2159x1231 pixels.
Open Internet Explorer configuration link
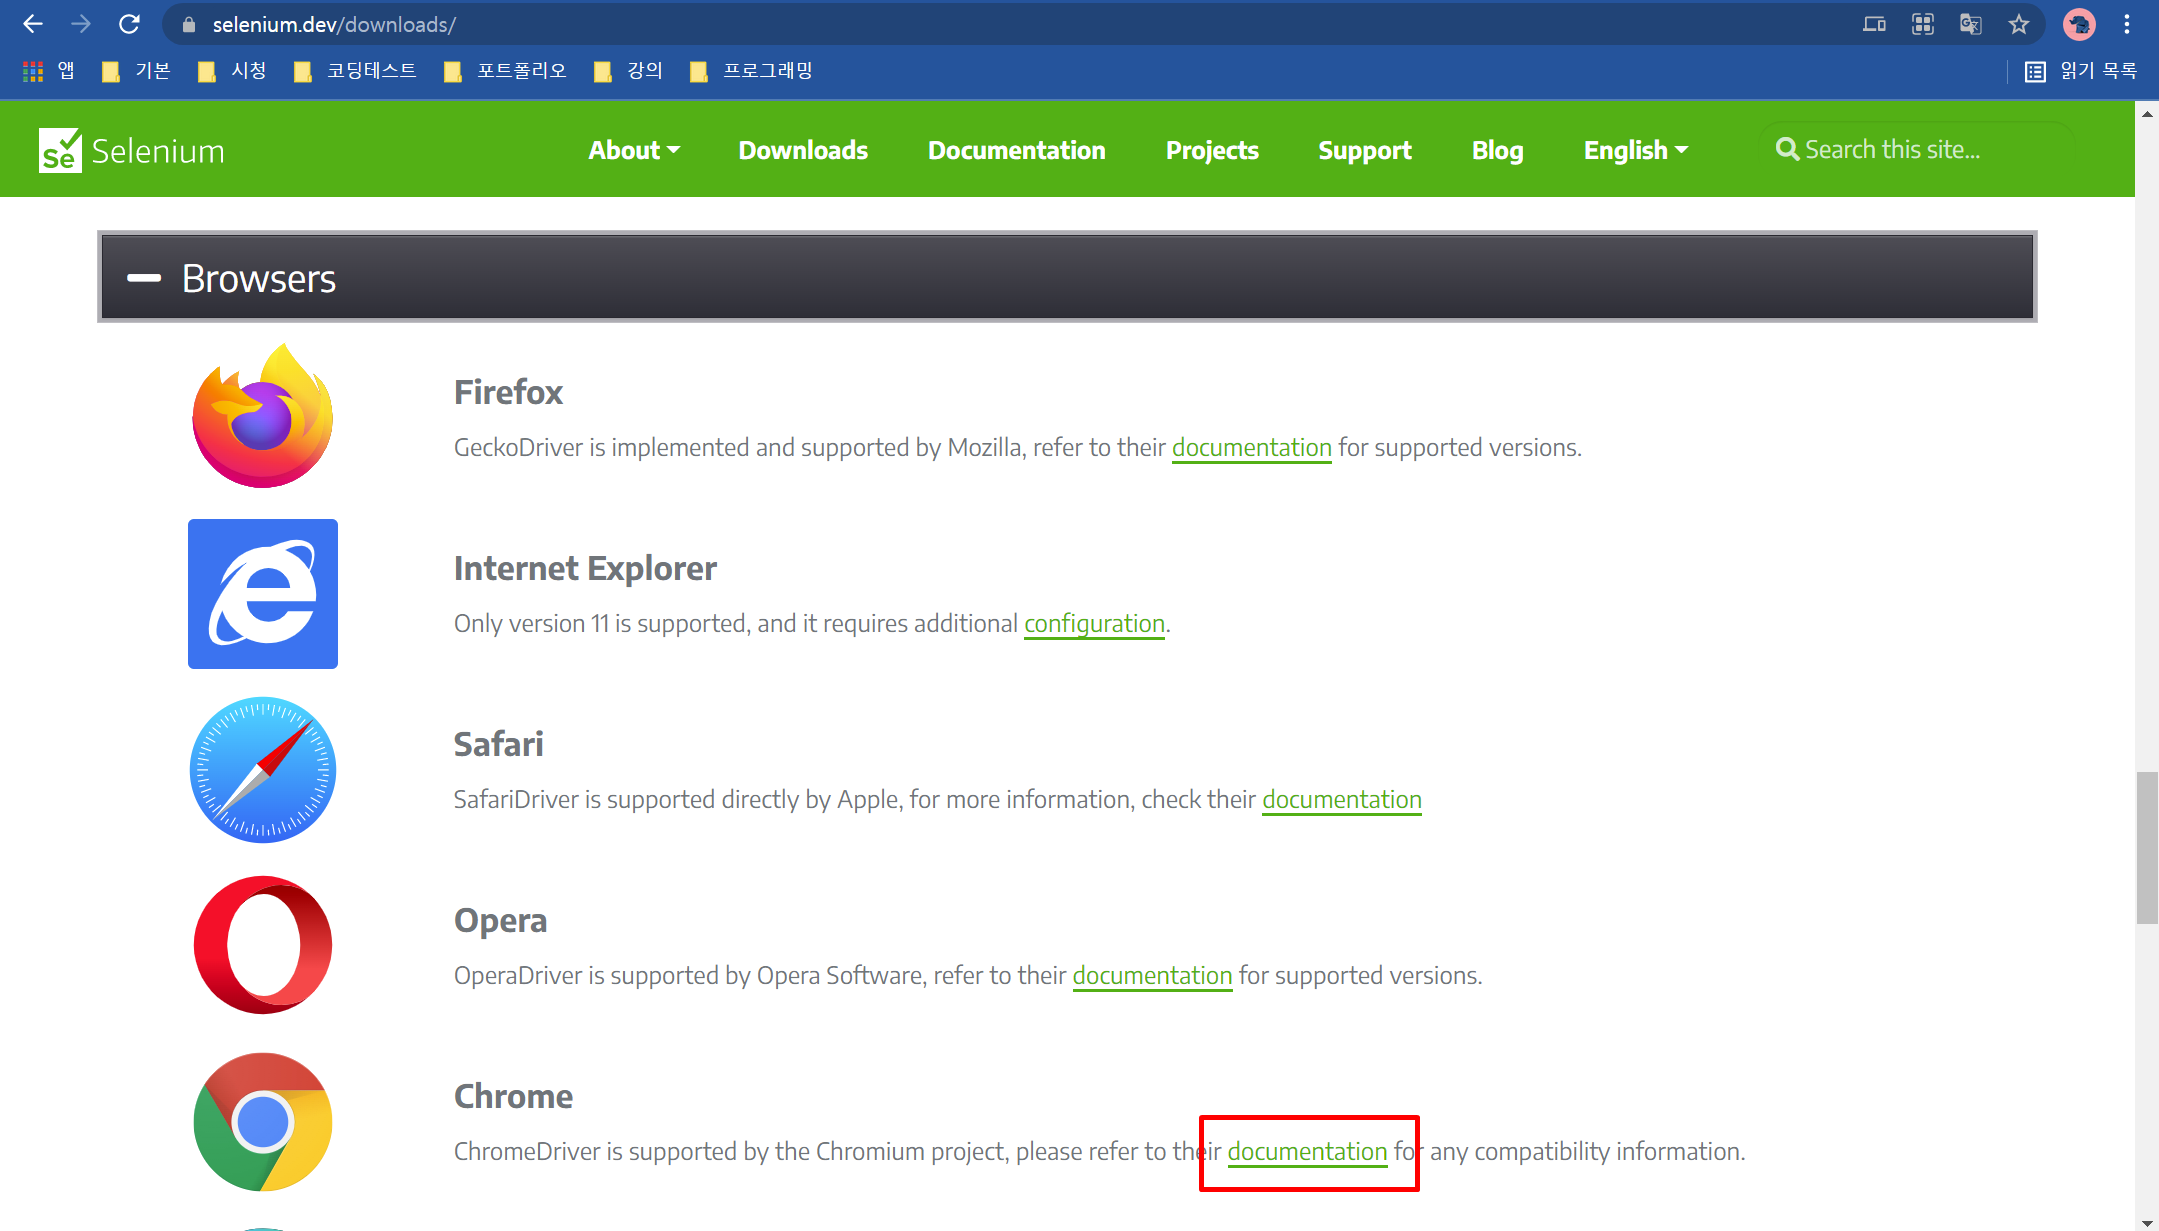pyautogui.click(x=1094, y=623)
